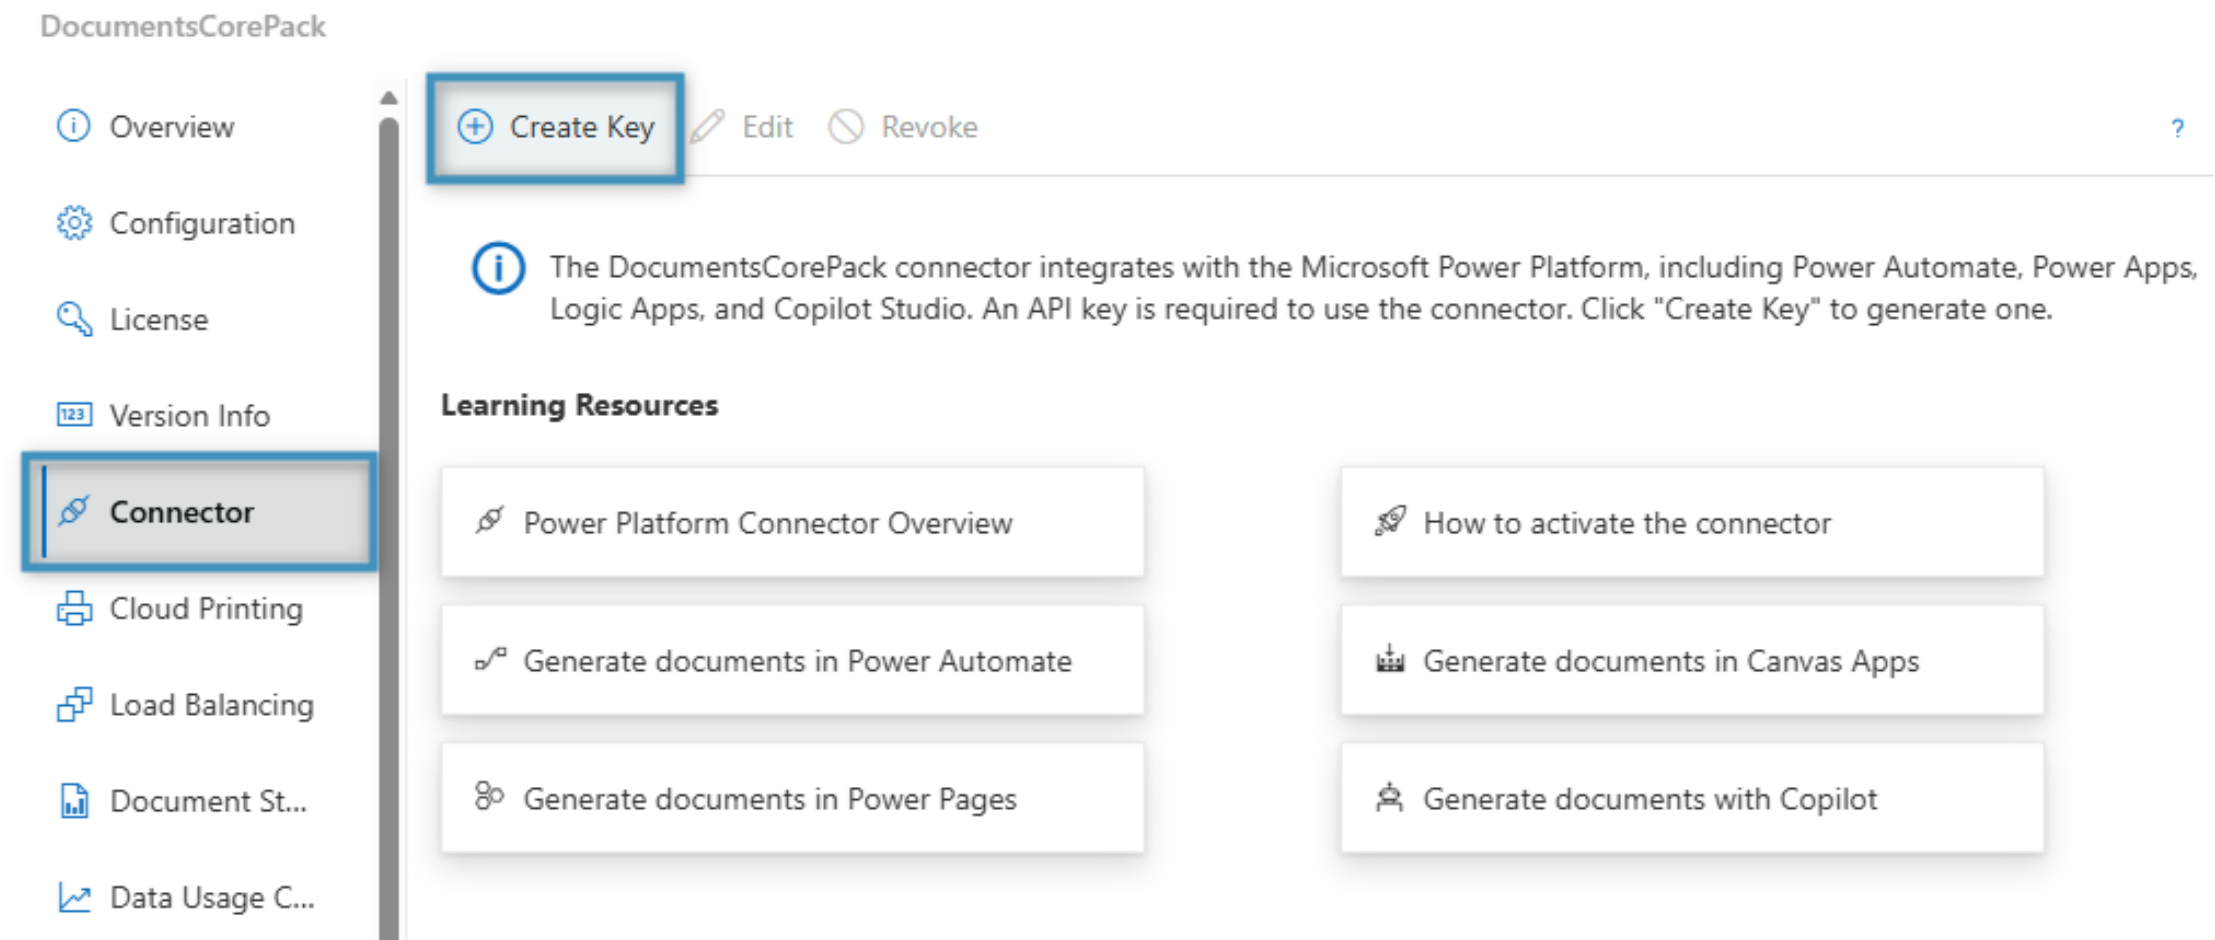Image resolution: width=2215 pixels, height=940 pixels.
Task: Click the sidebar scroll up arrow
Action: tap(389, 98)
